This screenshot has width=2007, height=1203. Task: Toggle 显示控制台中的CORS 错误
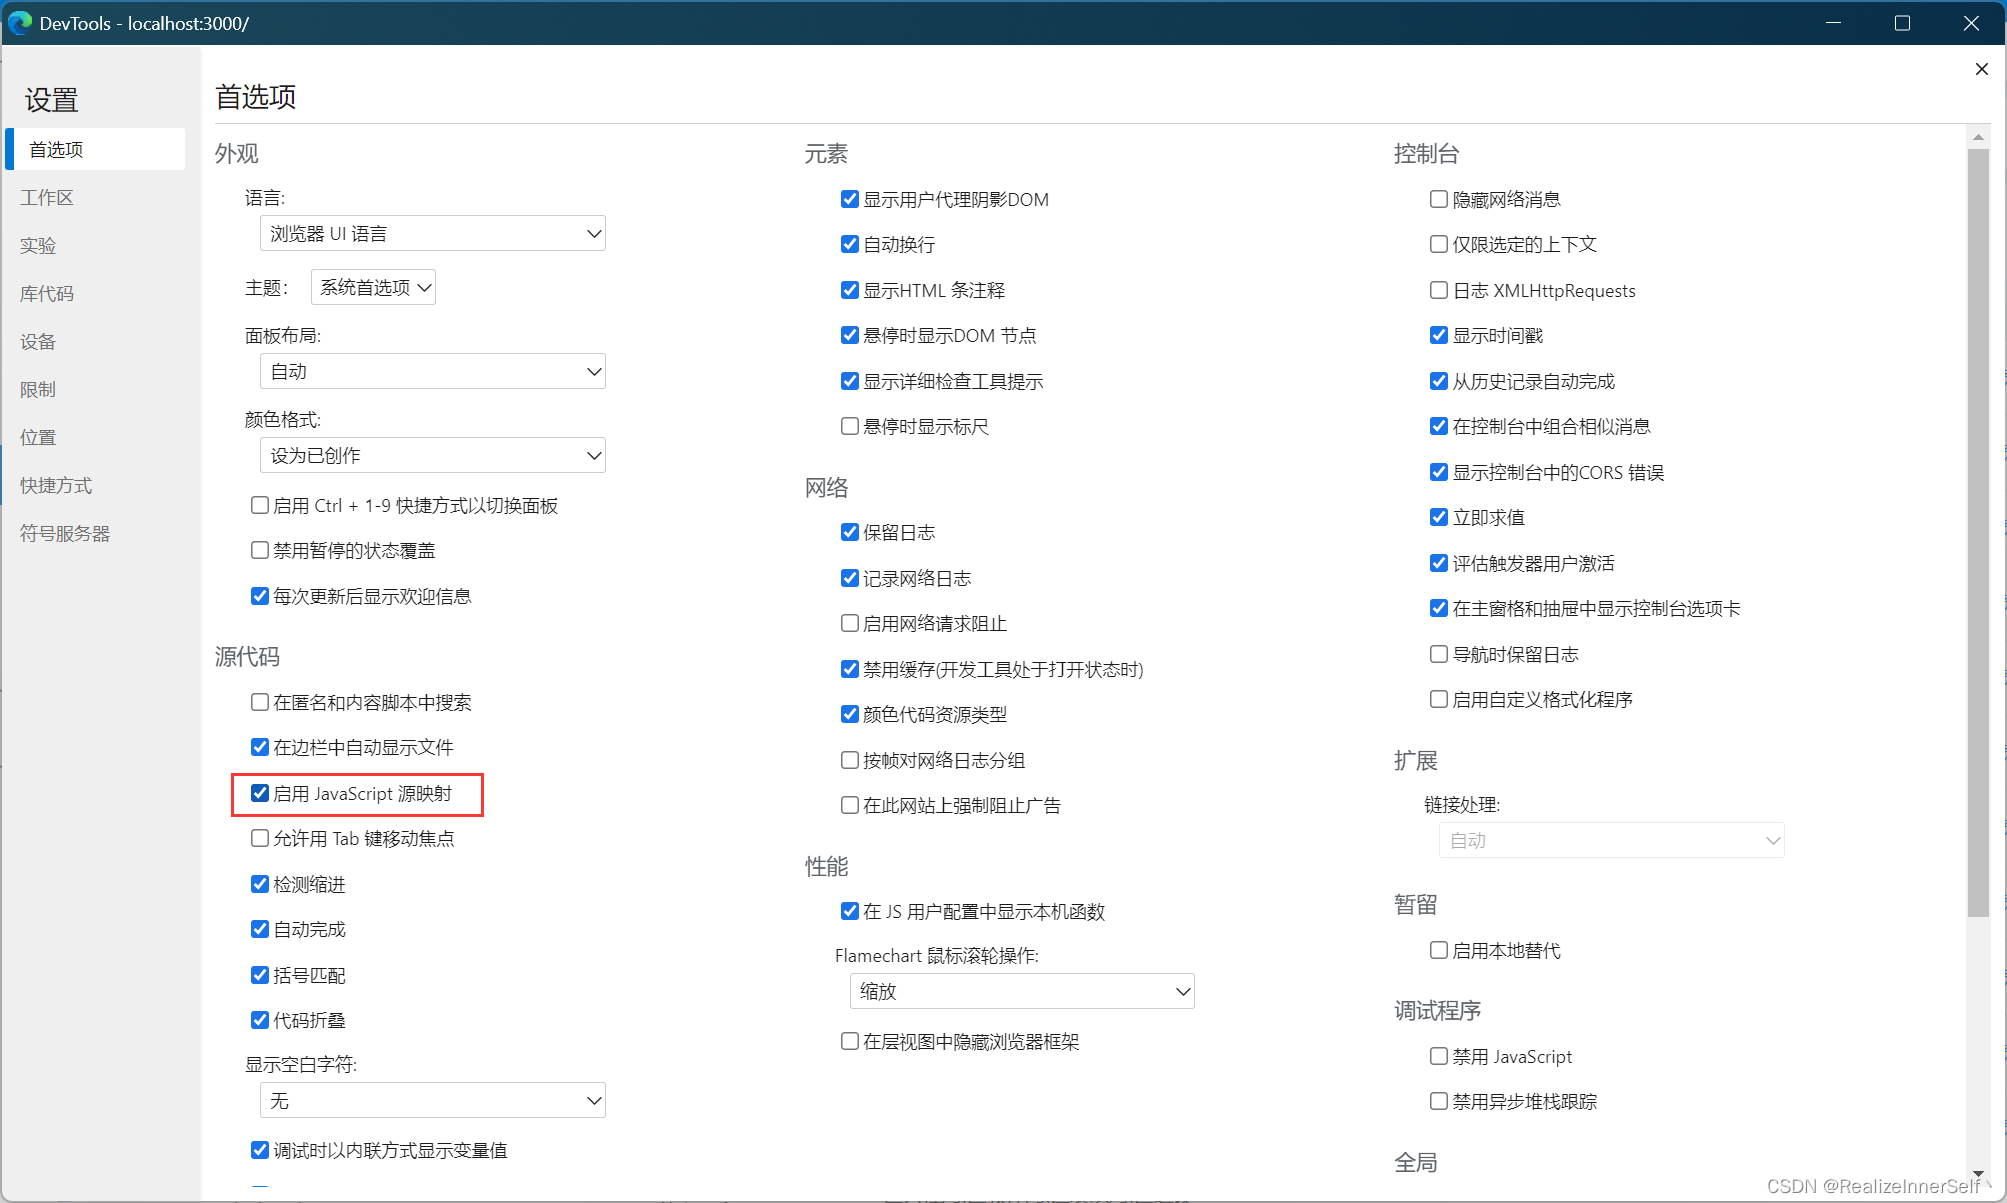(1439, 472)
